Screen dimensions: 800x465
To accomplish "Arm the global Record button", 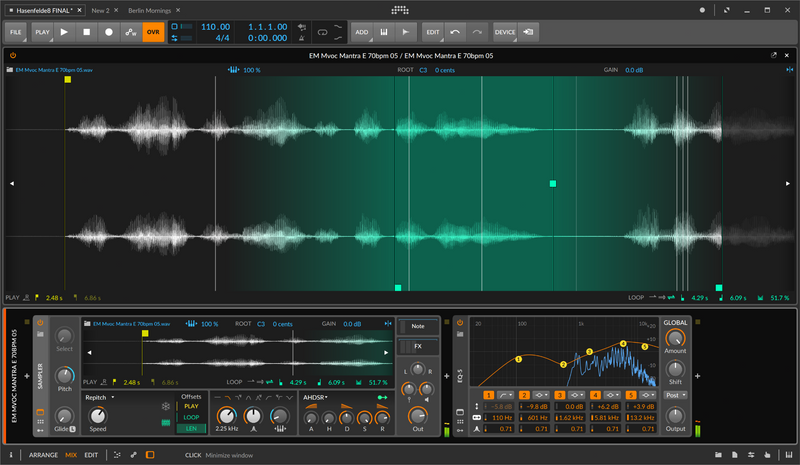I will click(109, 32).
